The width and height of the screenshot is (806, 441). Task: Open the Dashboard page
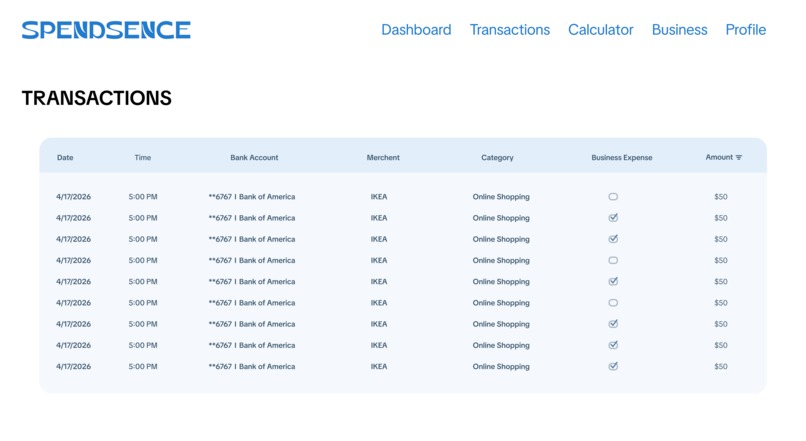coord(416,30)
